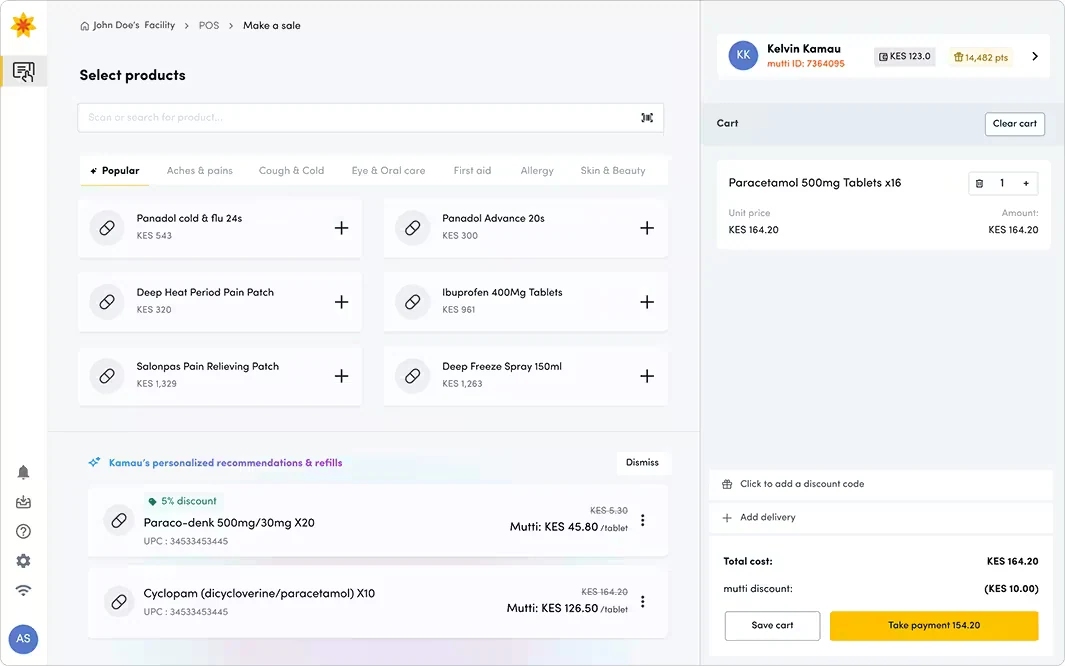Add Ibuprofen 400Mg Tablets to cart
Image resolution: width=1065 pixels, height=666 pixels.
point(647,302)
